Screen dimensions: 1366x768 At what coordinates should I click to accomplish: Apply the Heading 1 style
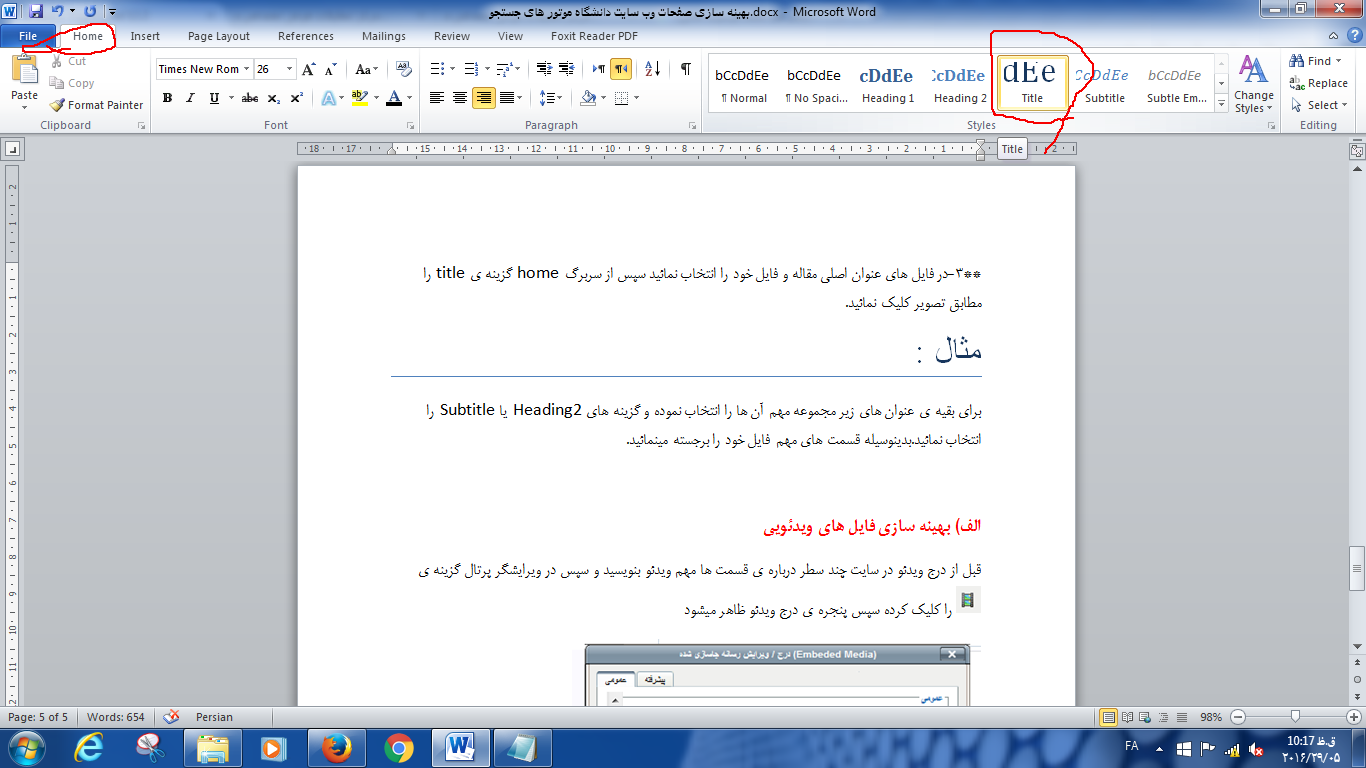pyautogui.click(x=888, y=85)
